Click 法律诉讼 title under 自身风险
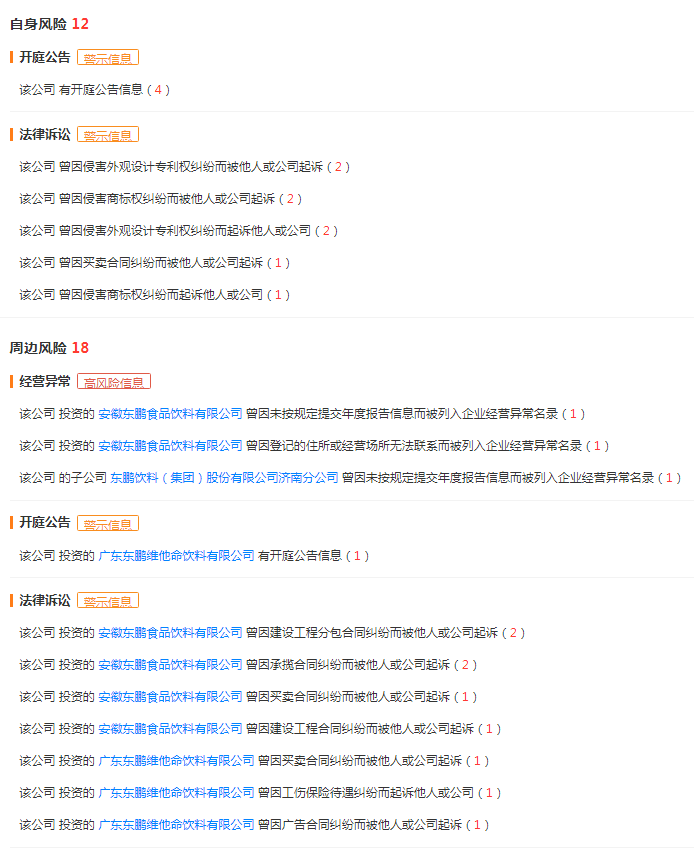The width and height of the screenshot is (694, 855). point(45,134)
